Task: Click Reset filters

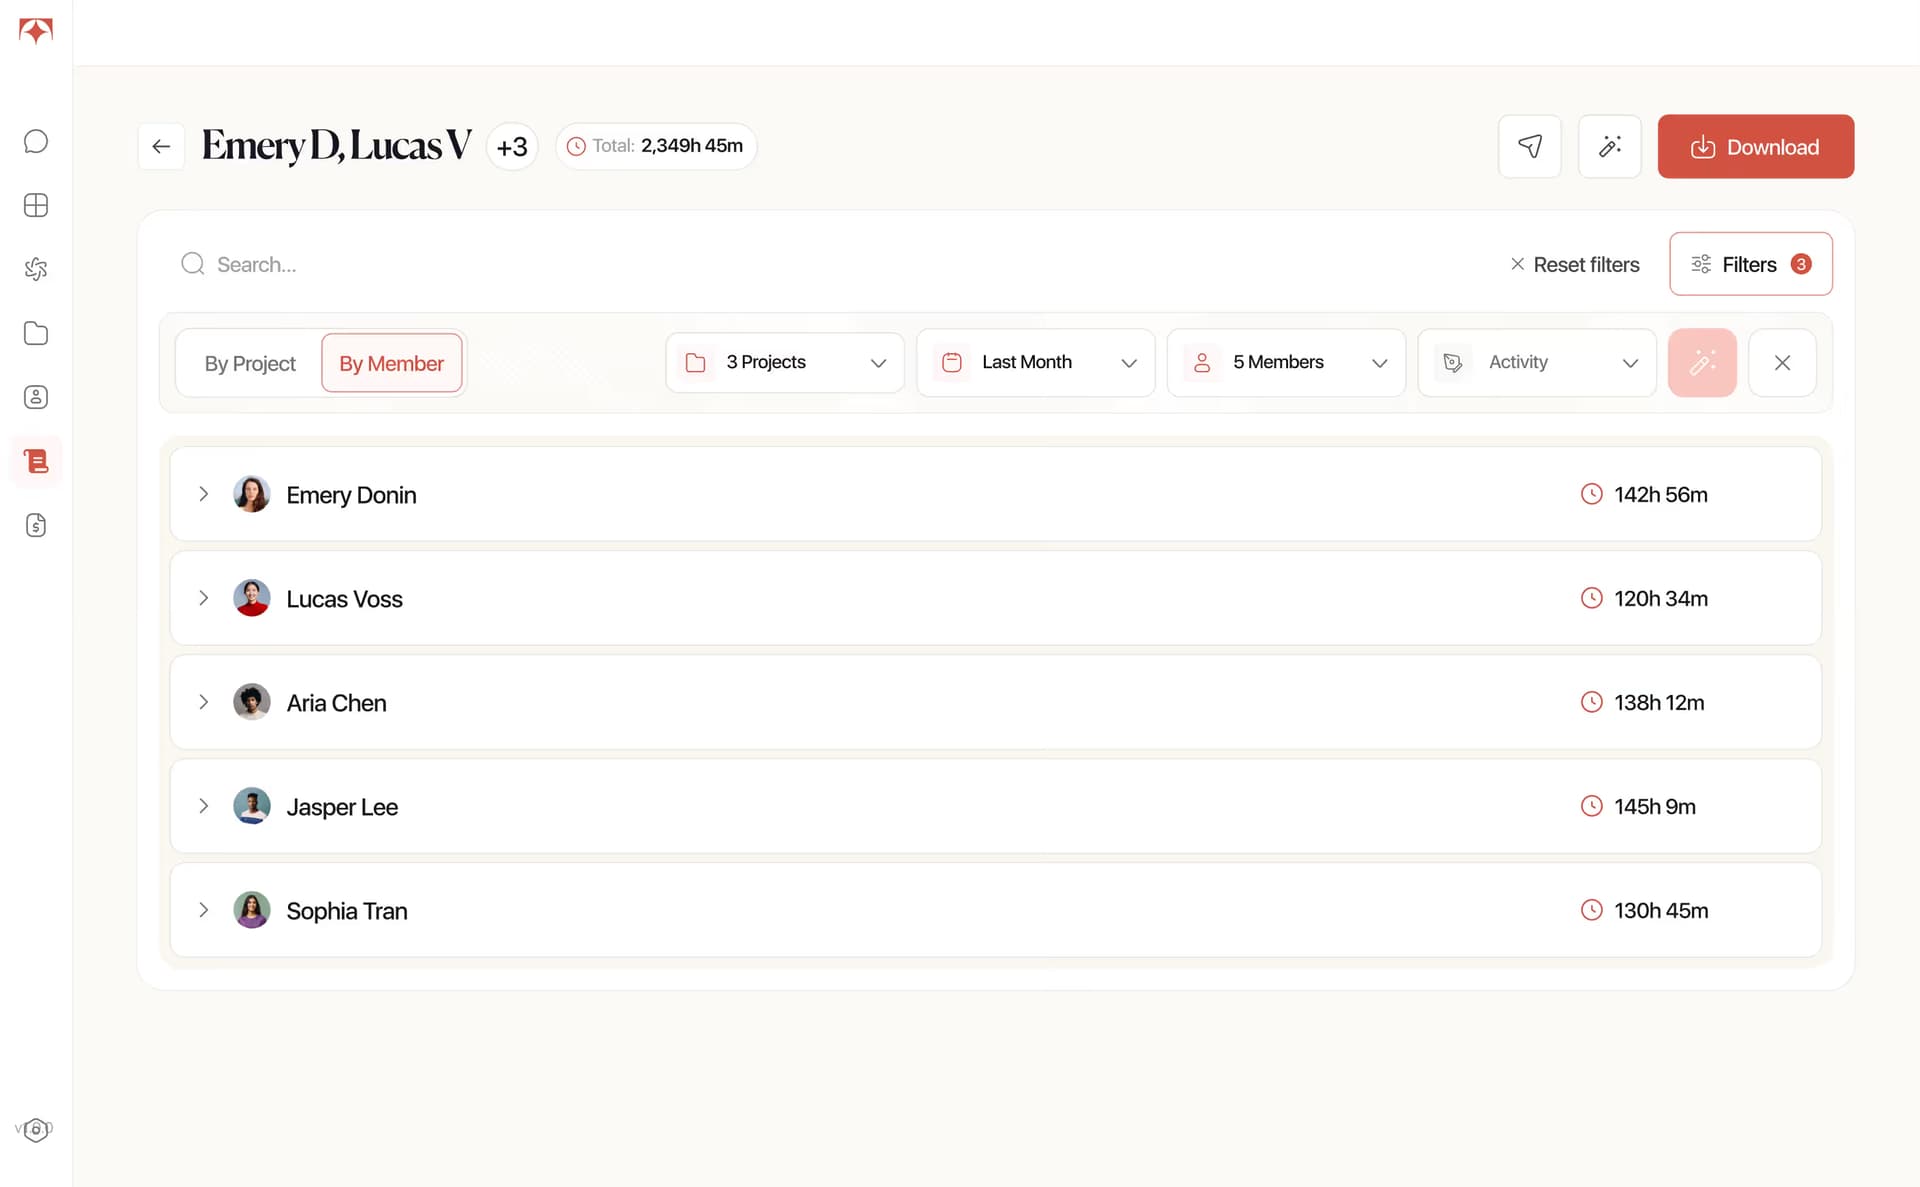Action: click(1575, 264)
